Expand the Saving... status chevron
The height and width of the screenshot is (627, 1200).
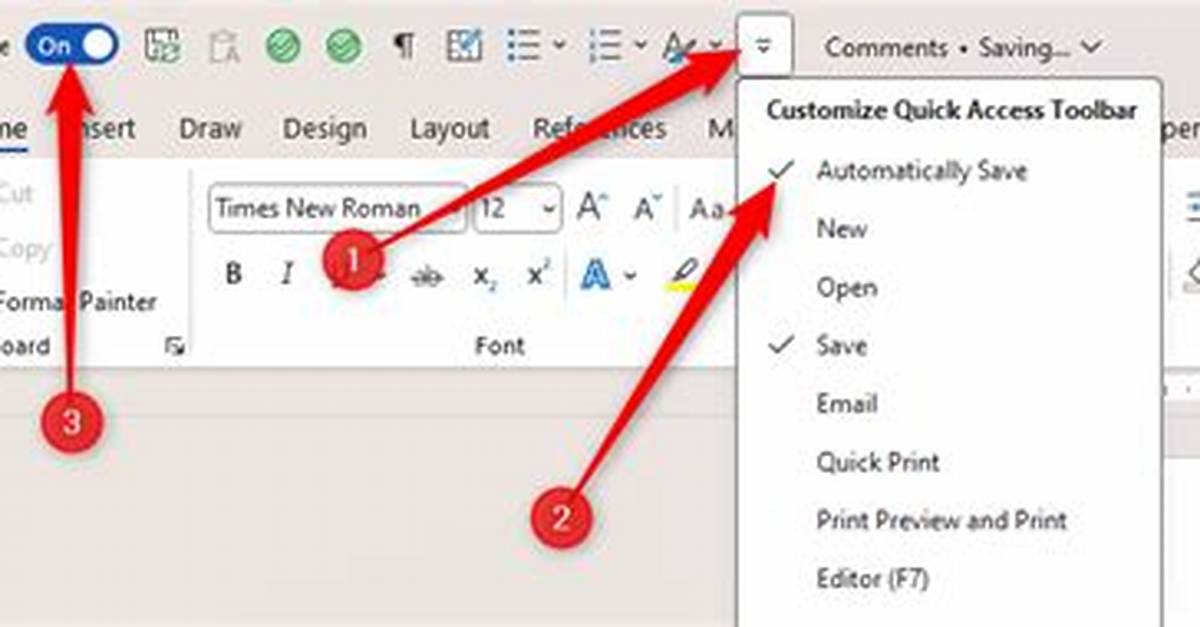(1092, 47)
